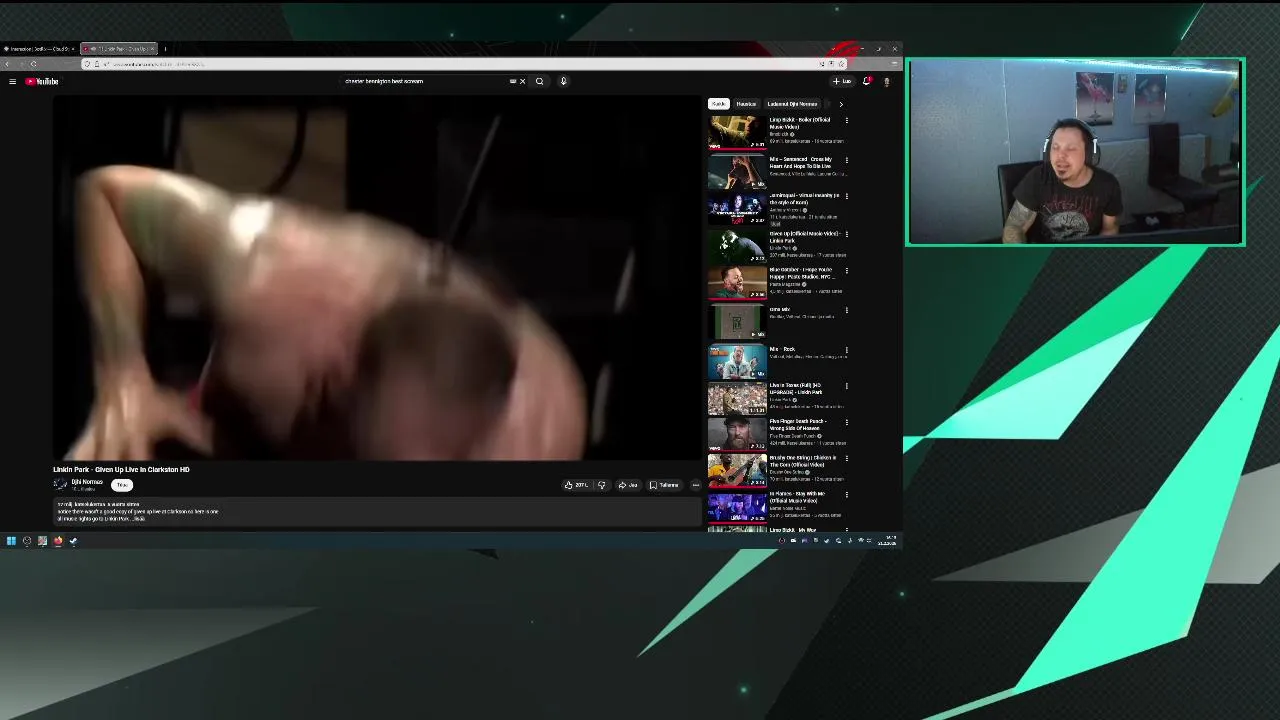Image resolution: width=1280 pixels, height=720 pixels.
Task: Open options menu for Mix - Rock
Action: click(x=846, y=350)
